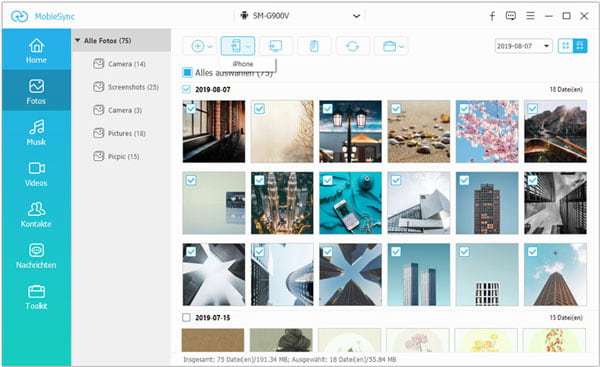The height and width of the screenshot is (367, 600).
Task: Open the Home section in sidebar
Action: pos(36,51)
